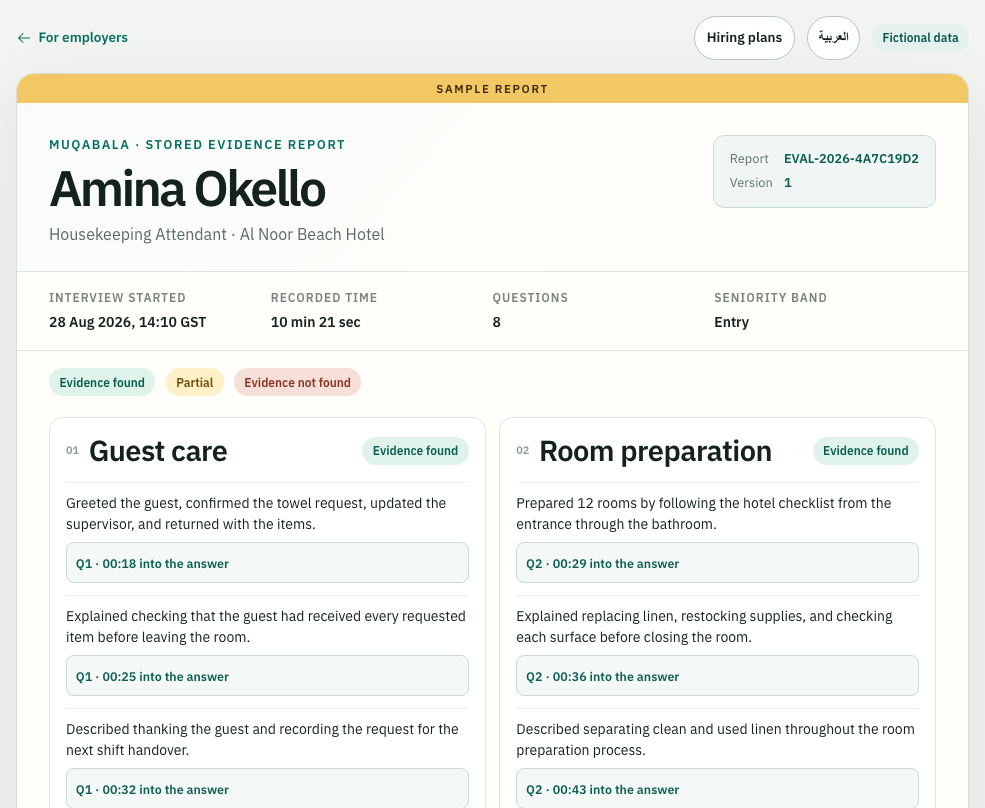Click the Version value 1
This screenshot has height=808, width=985.
pos(788,183)
